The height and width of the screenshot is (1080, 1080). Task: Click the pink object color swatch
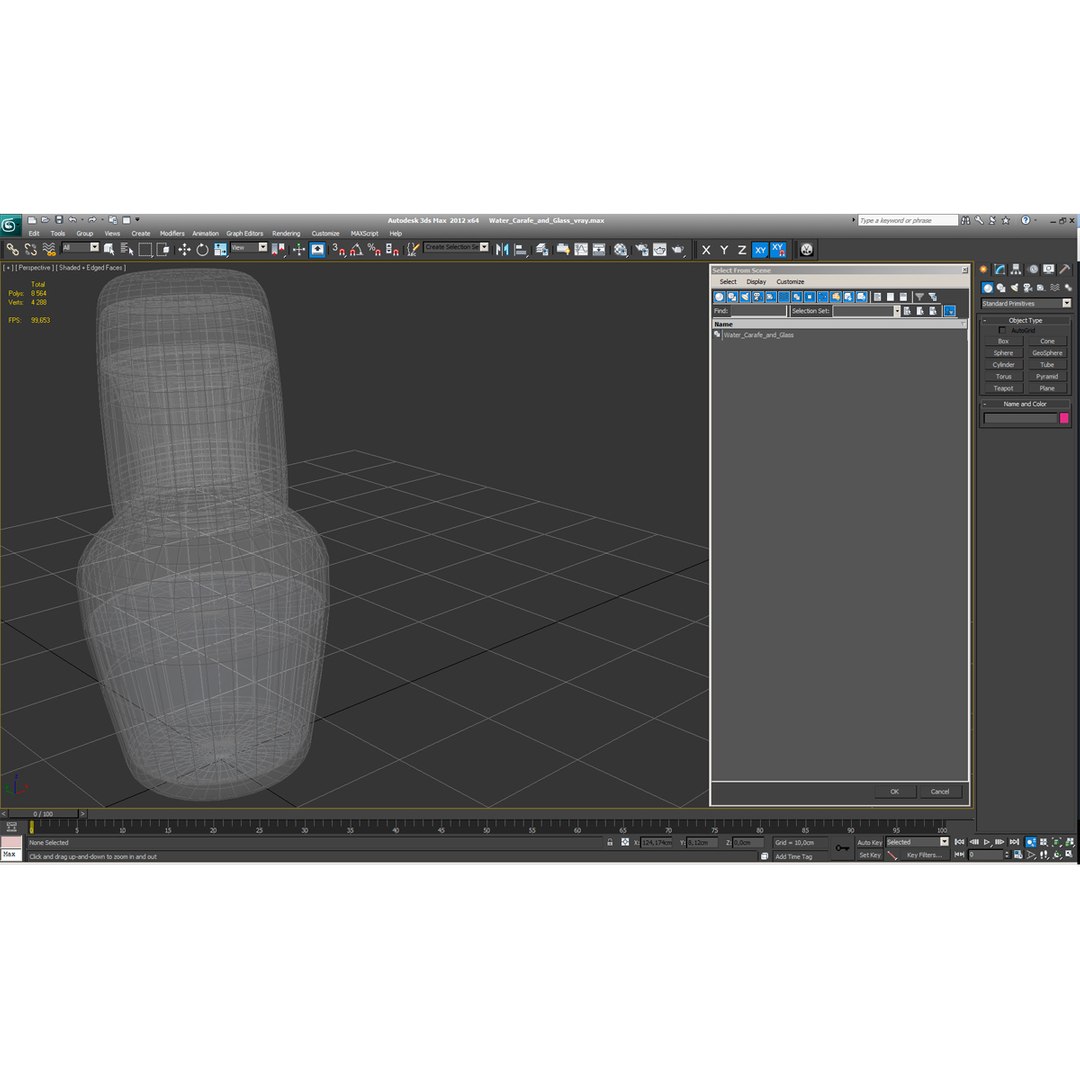coord(1064,418)
